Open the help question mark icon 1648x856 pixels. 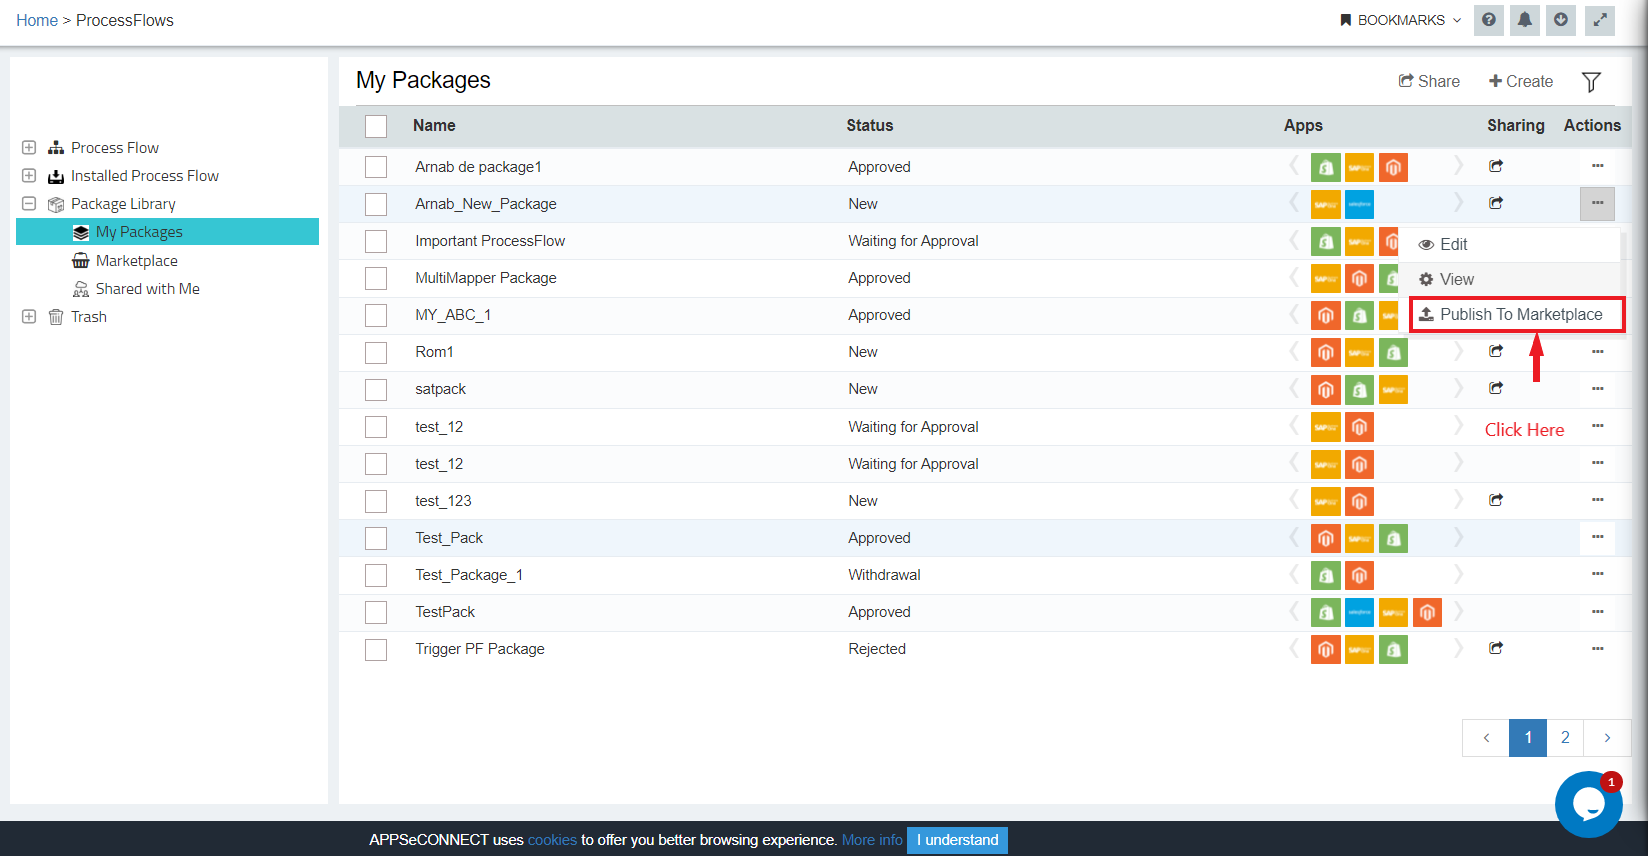(x=1489, y=20)
